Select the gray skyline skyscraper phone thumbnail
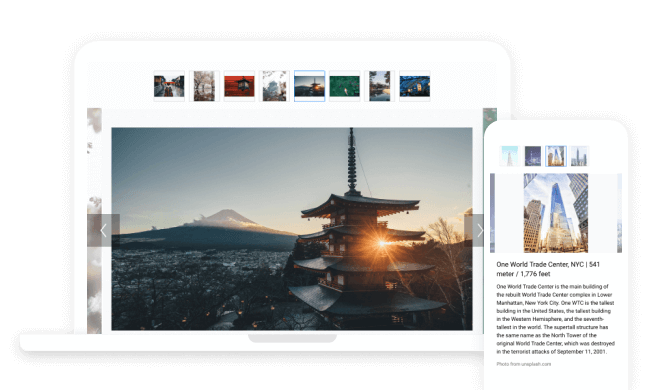 579,156
